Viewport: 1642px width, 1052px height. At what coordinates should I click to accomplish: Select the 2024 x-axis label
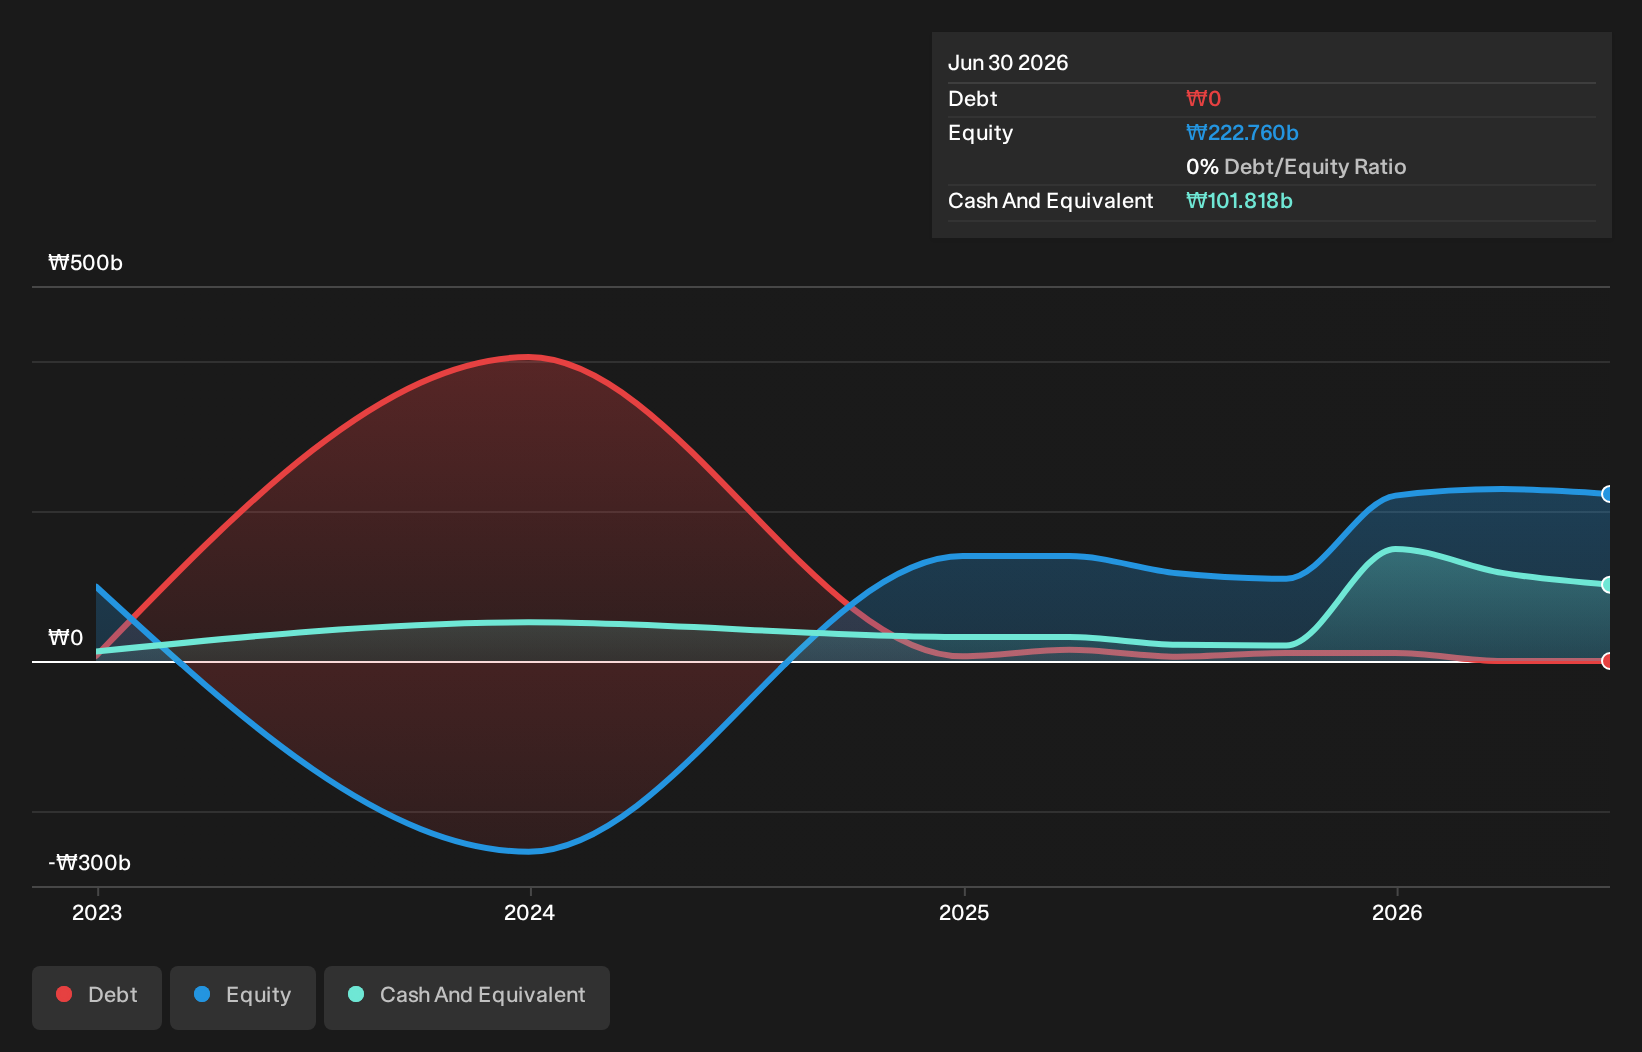click(x=529, y=912)
